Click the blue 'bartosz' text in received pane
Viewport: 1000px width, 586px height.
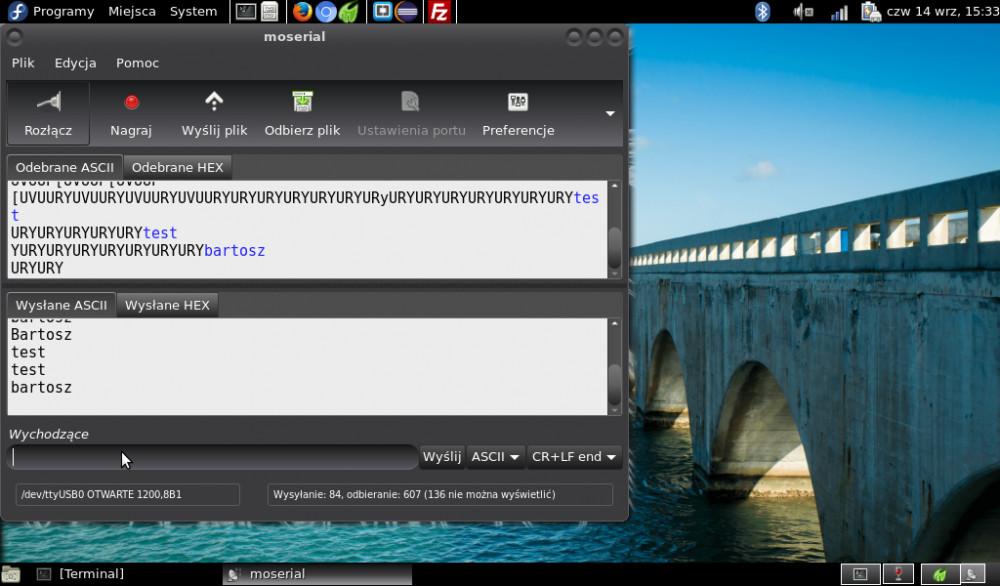234,251
